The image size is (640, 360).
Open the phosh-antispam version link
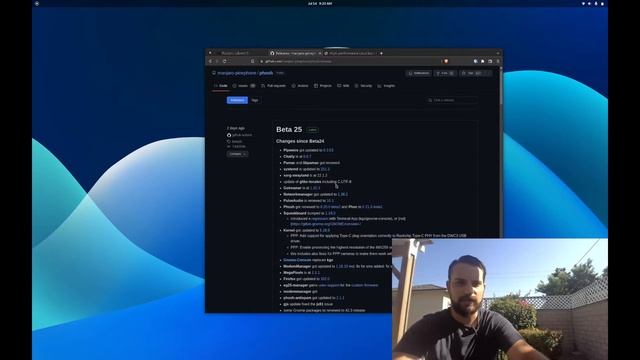pos(340,298)
